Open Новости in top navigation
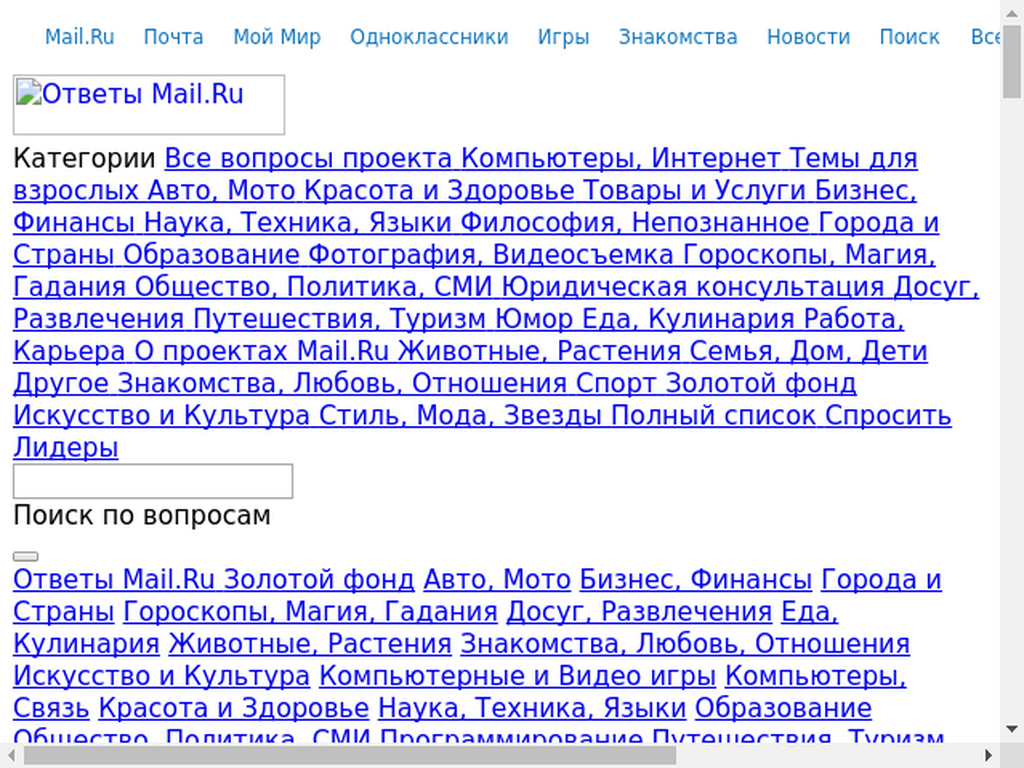1024x768 pixels. (x=808, y=37)
